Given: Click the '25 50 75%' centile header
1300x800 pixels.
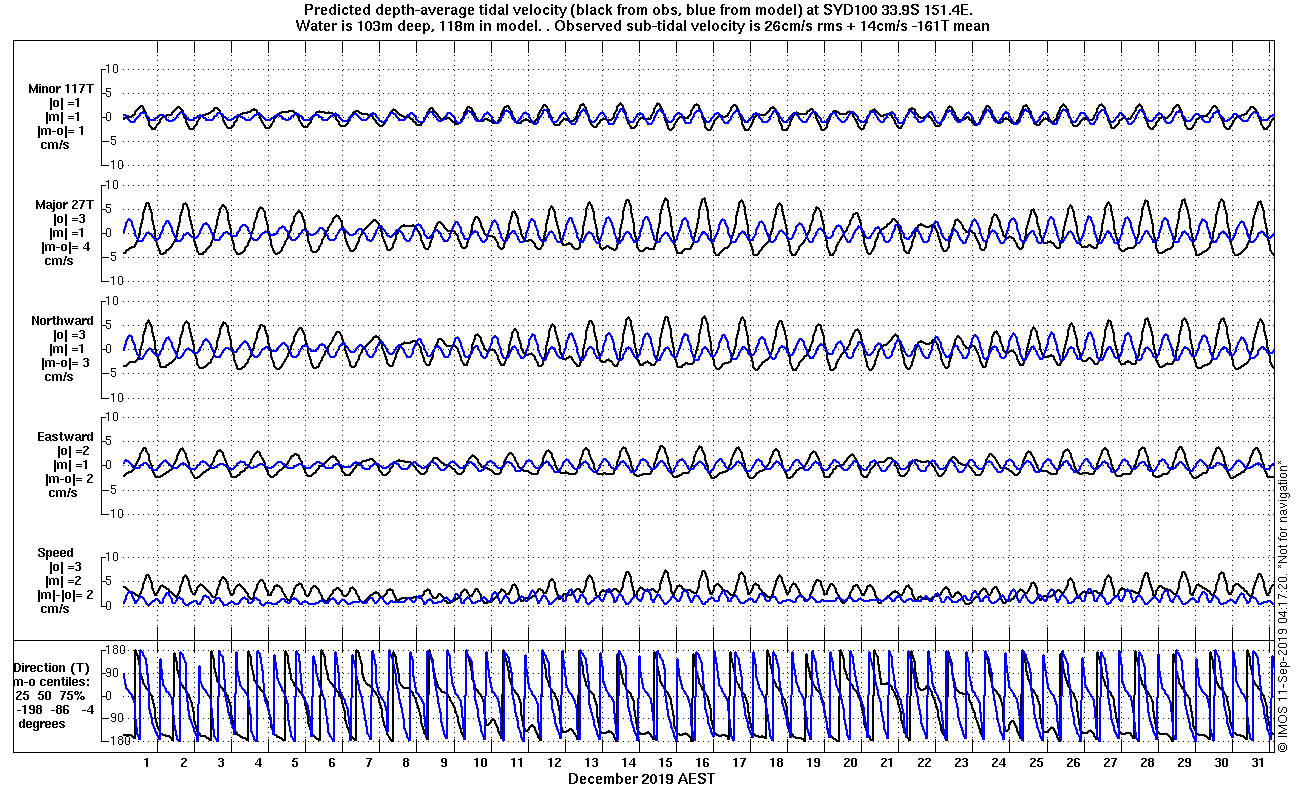Looking at the screenshot, I should [x=50, y=696].
